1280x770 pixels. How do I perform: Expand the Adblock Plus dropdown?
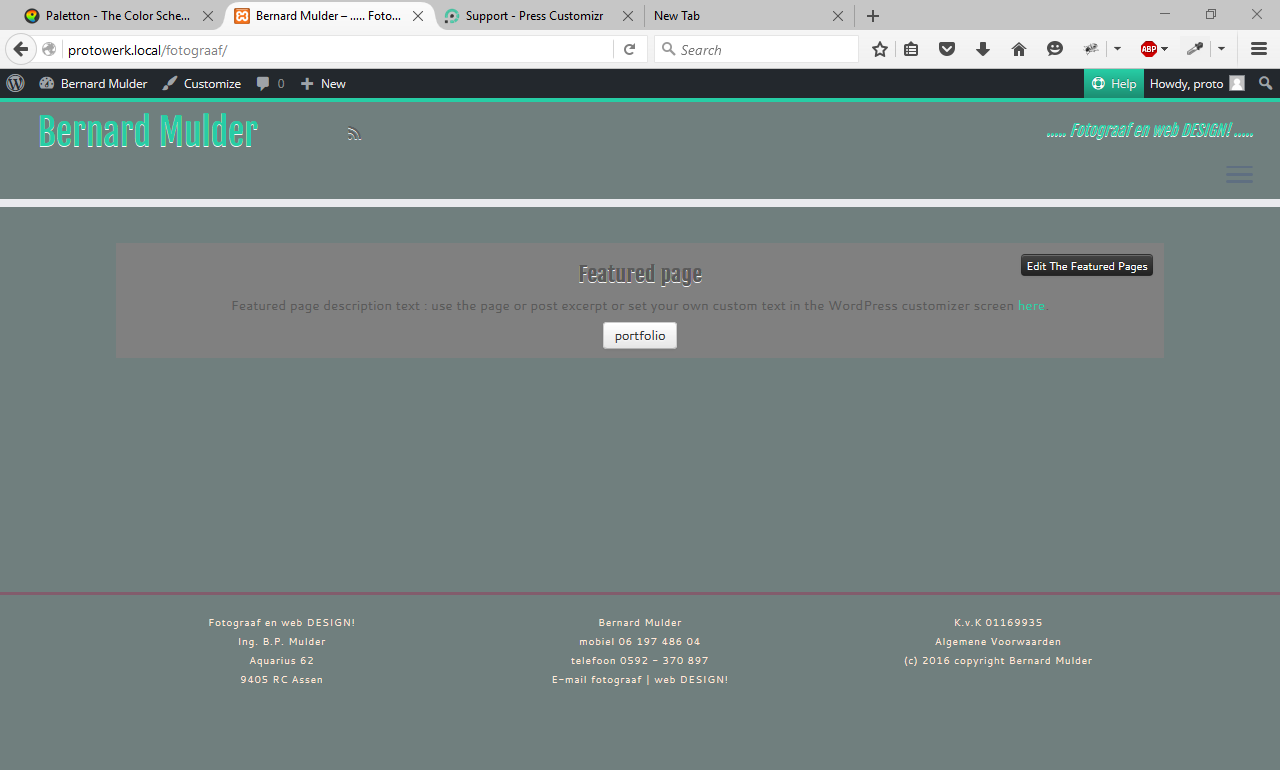(1165, 50)
